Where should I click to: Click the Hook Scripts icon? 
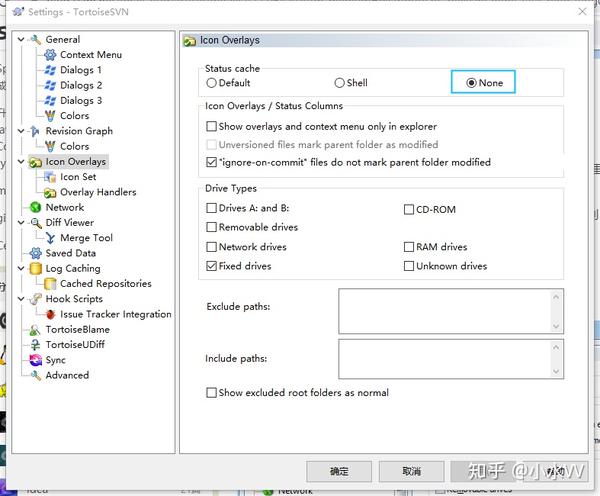coord(36,299)
